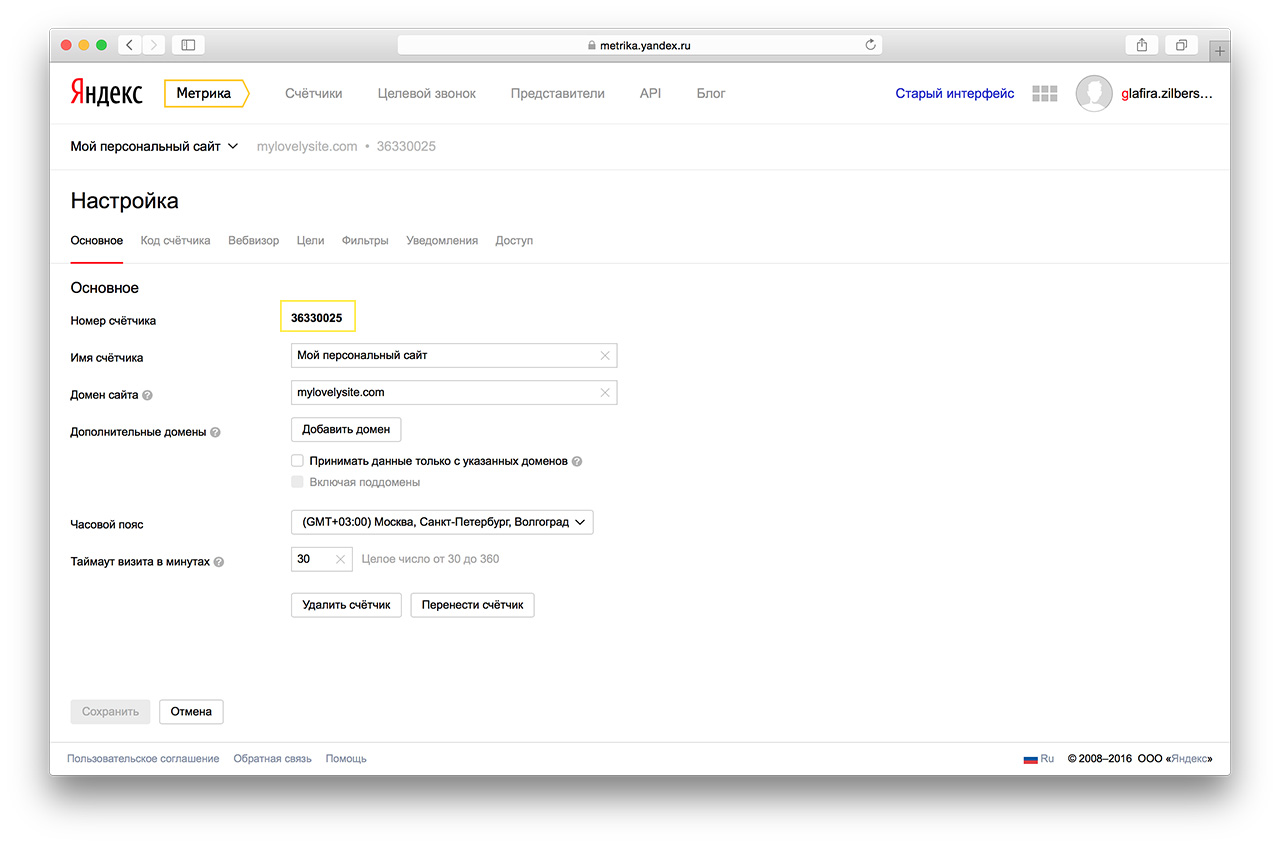The image size is (1280, 846).
Task: Open the Старый интерфейс link
Action: (x=954, y=93)
